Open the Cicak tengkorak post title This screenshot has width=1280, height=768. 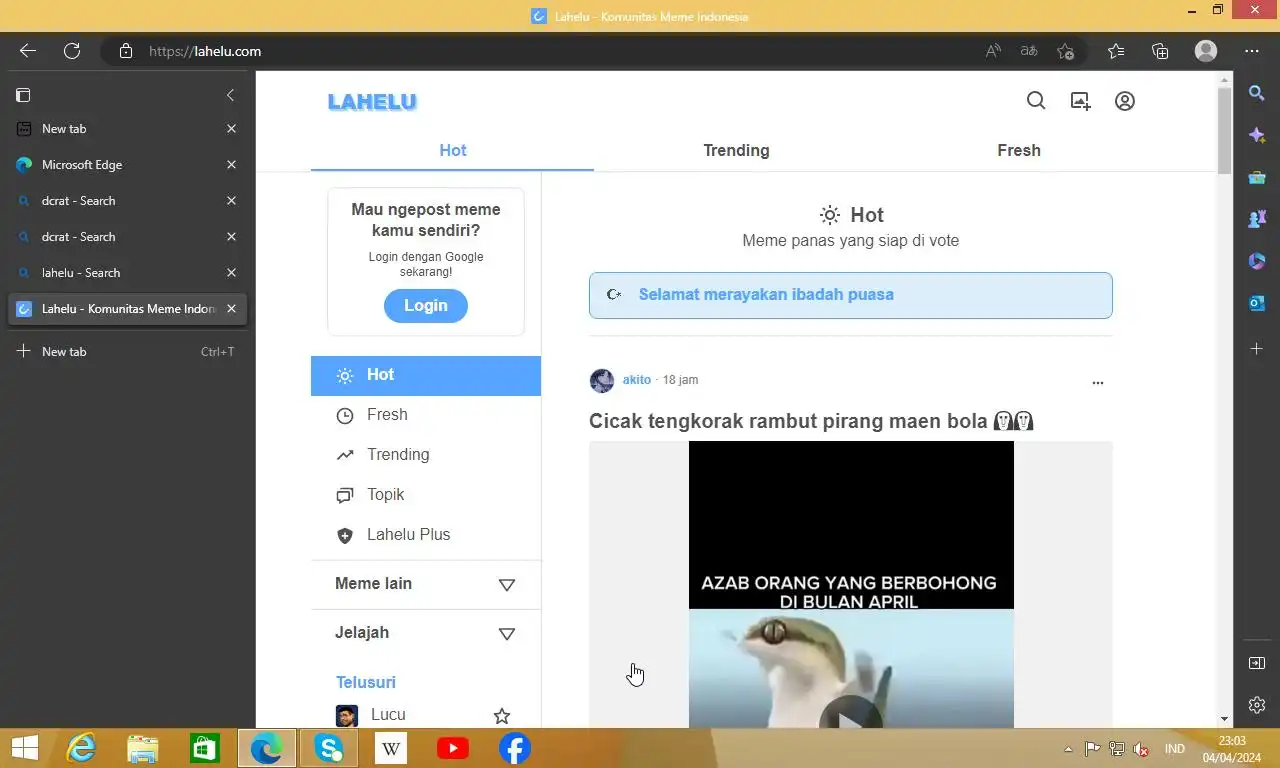pyautogui.click(x=811, y=421)
